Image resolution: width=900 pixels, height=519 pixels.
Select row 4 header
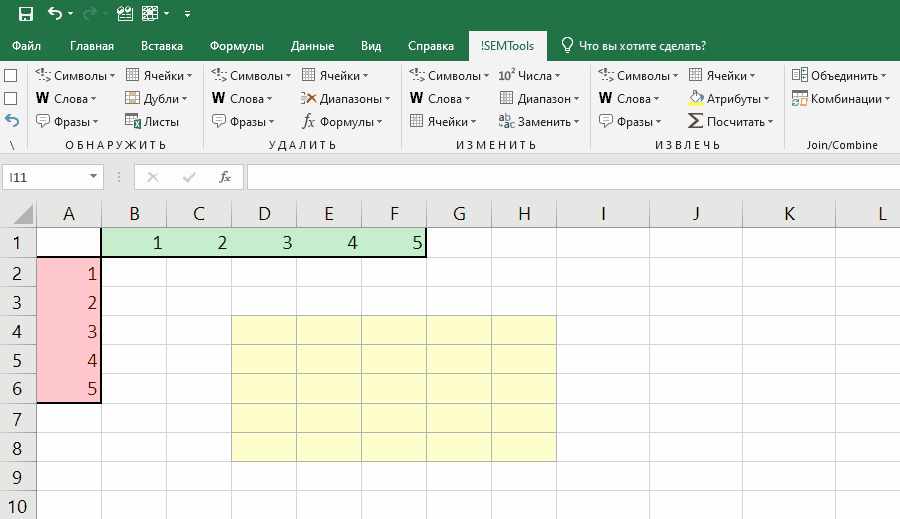[17, 331]
